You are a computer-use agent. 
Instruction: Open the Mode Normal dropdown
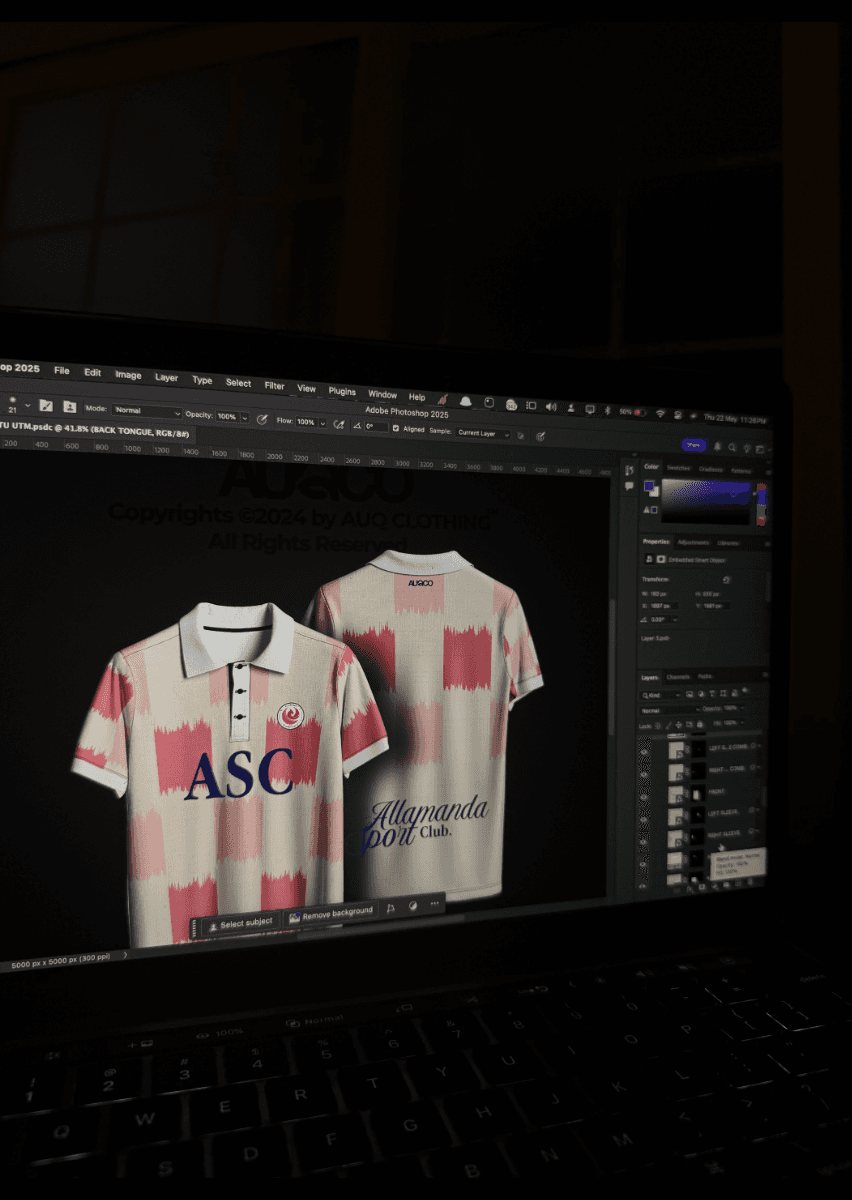(145, 411)
